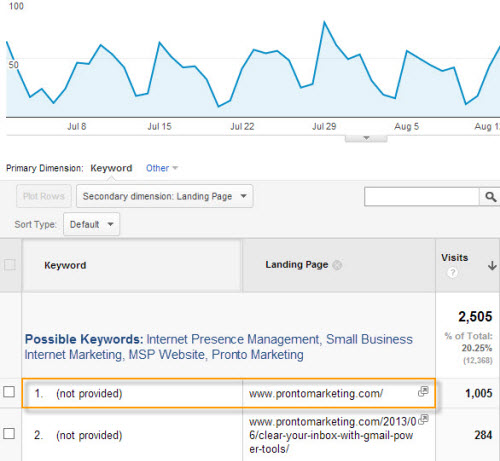Viewport: 500px width, 461px height.
Task: Click the Aug 5 chart axis label
Action: (406, 127)
